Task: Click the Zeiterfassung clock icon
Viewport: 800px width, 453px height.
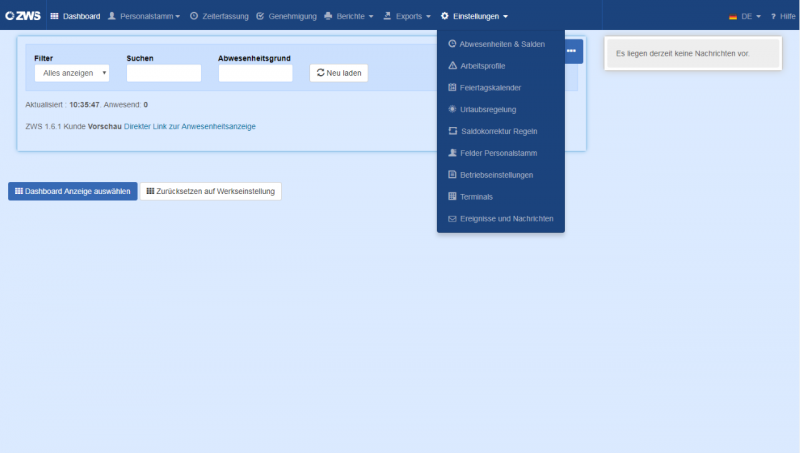Action: [194, 16]
